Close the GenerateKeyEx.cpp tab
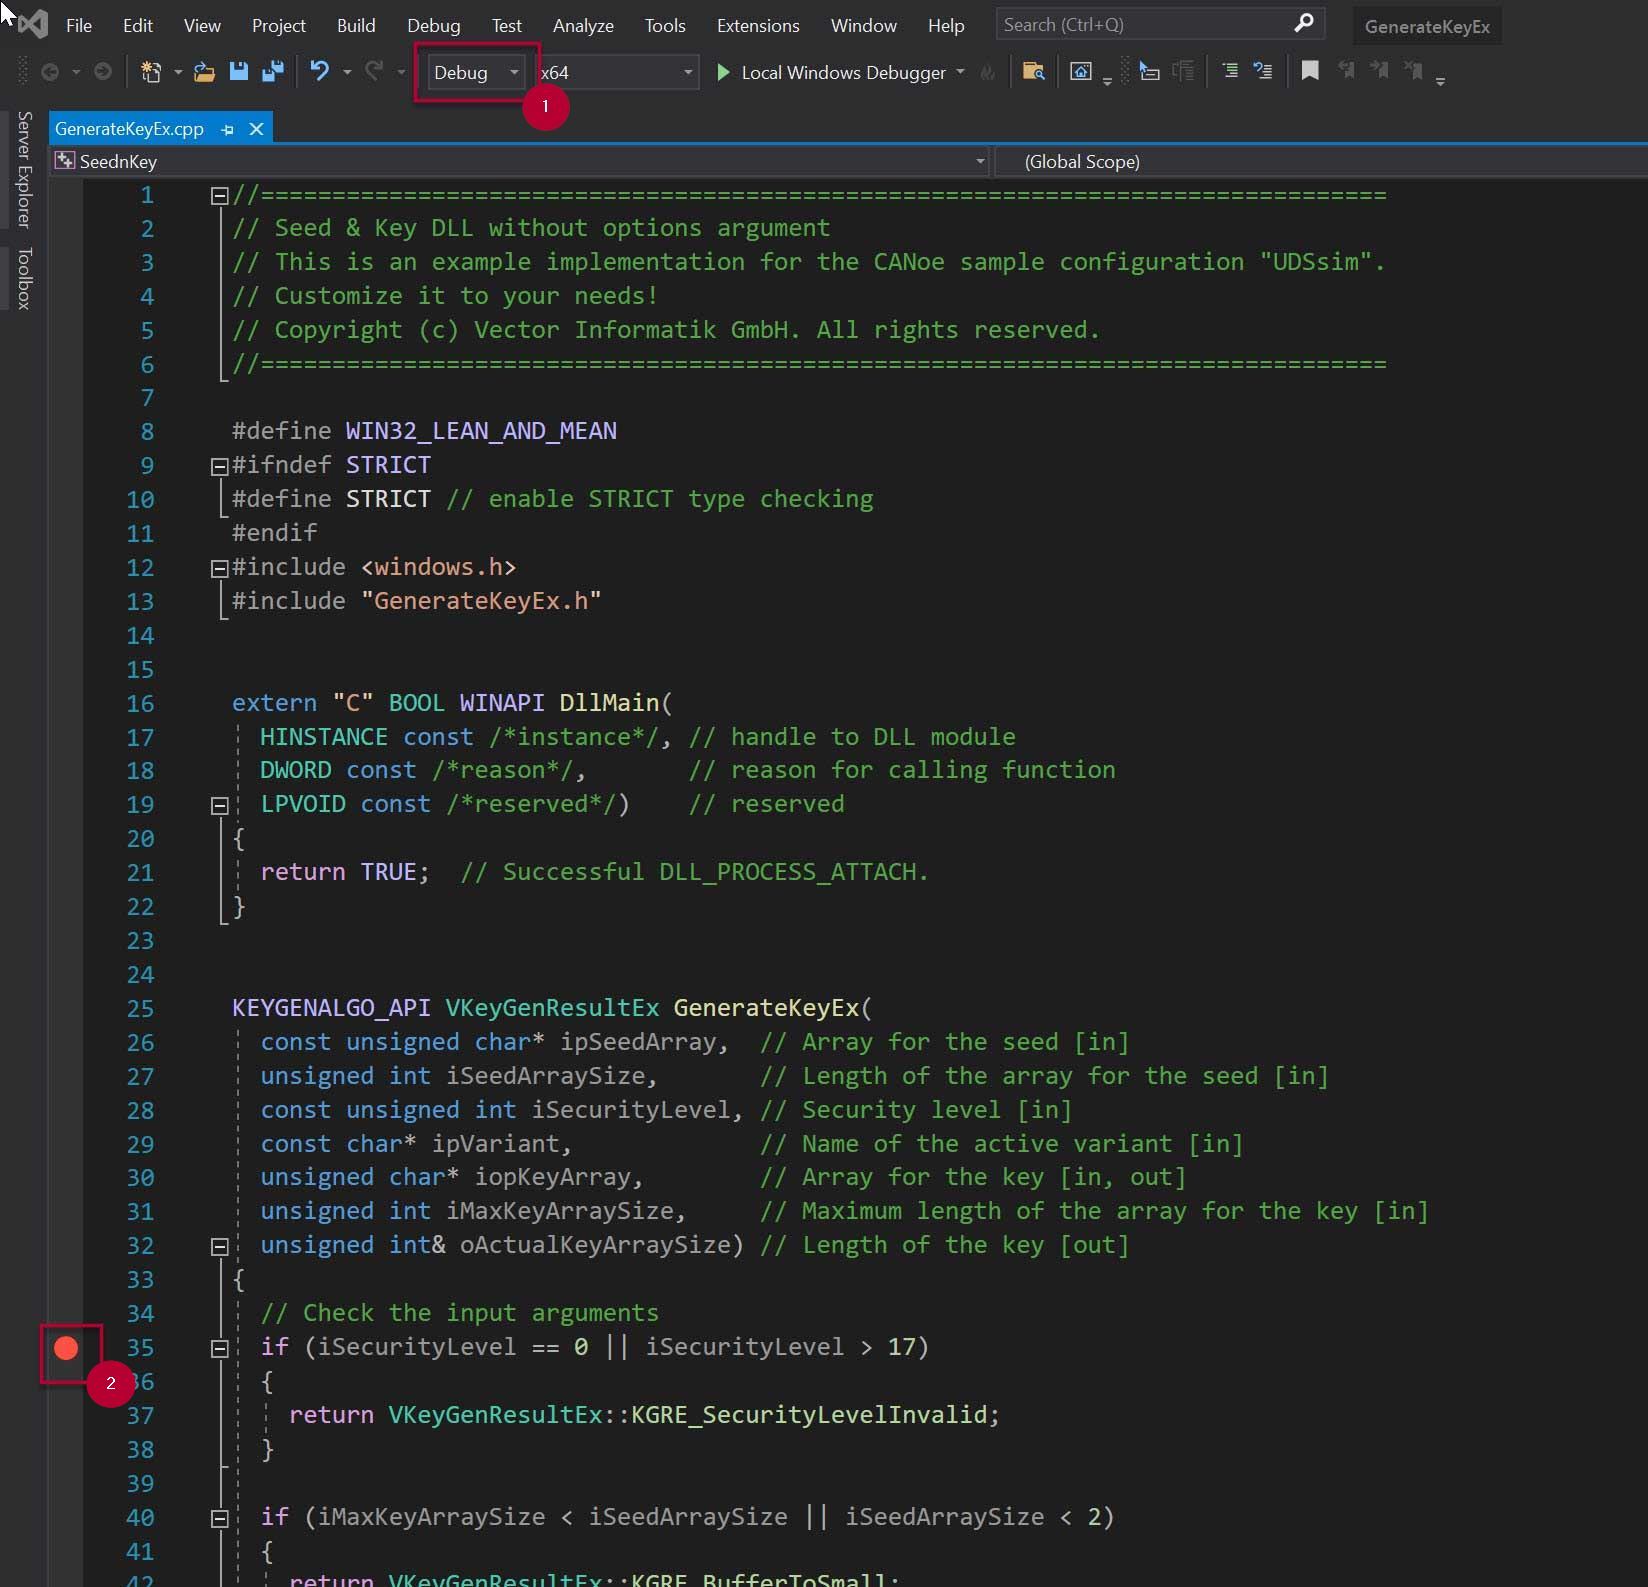1648x1587 pixels. pos(257,129)
